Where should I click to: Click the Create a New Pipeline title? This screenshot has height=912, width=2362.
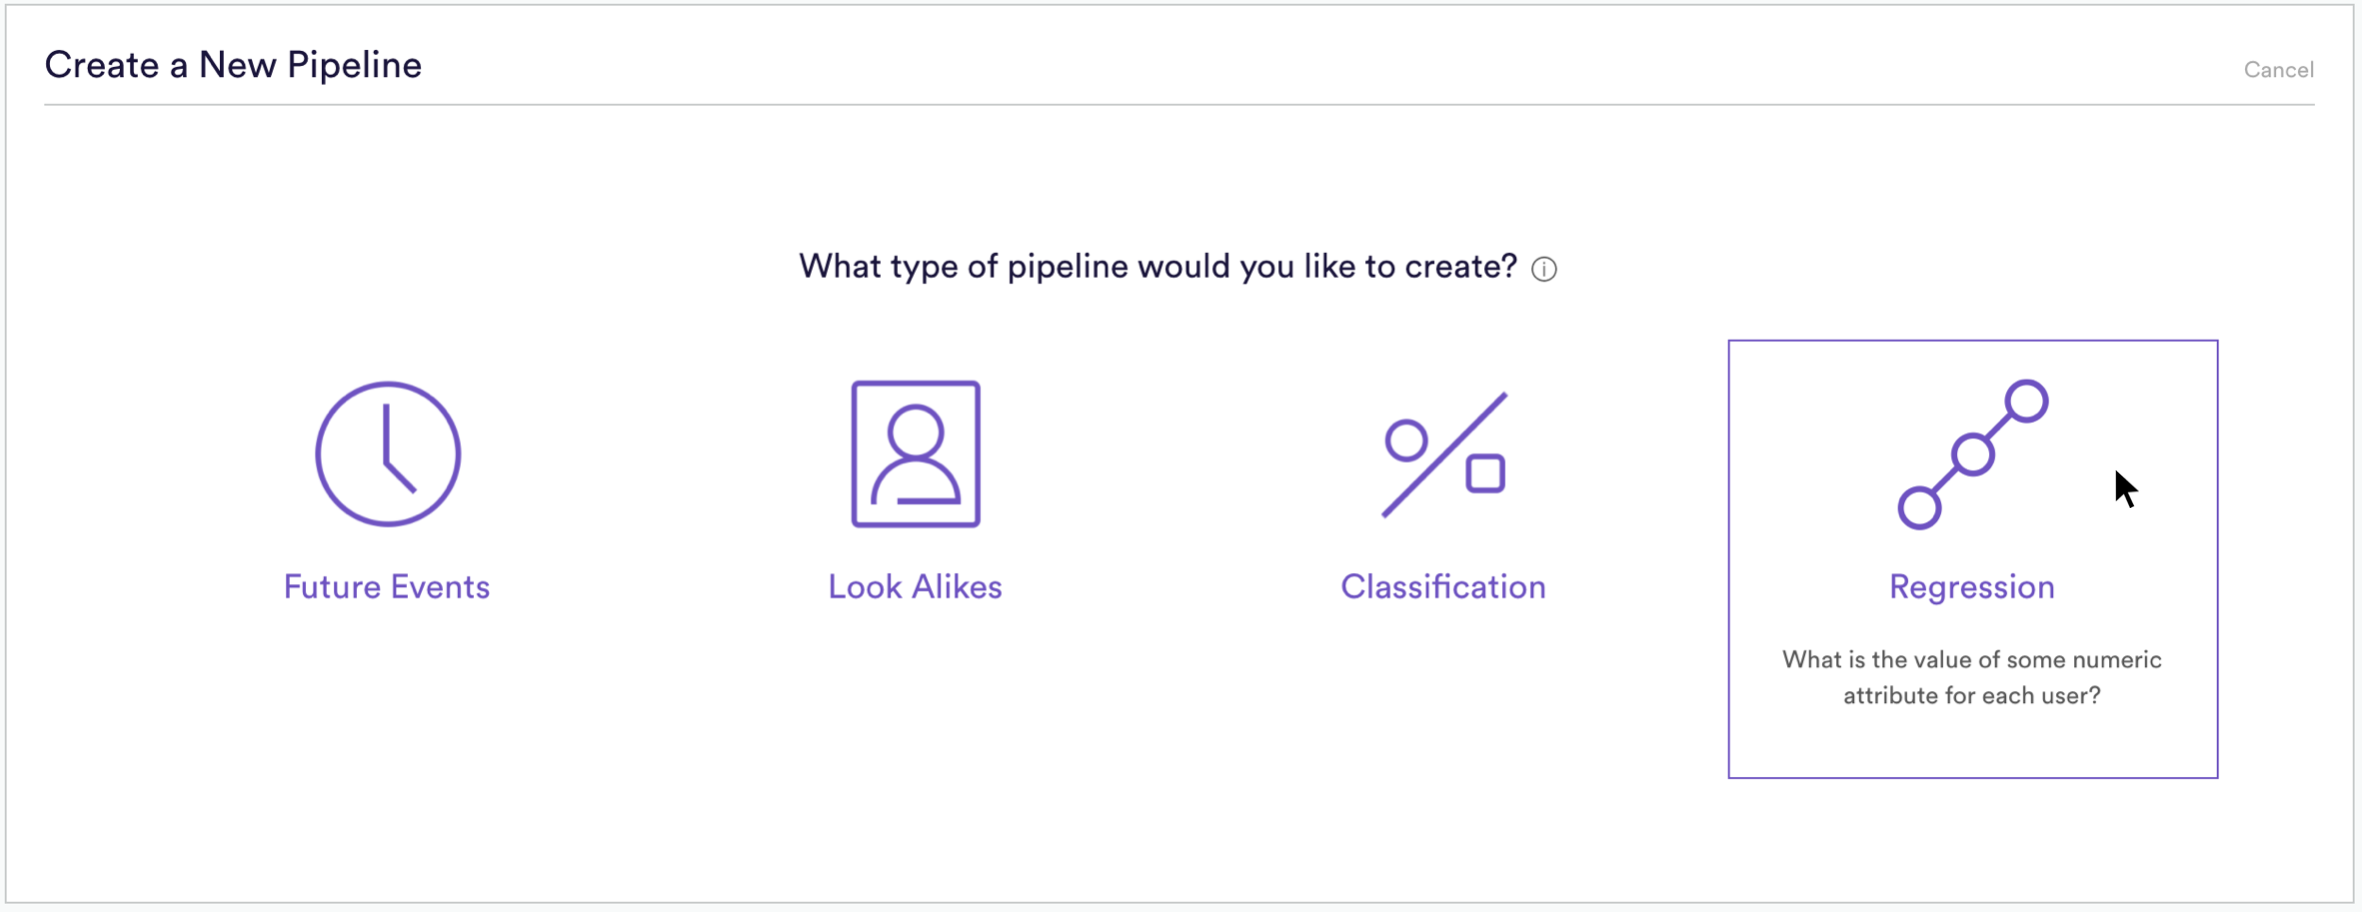click(233, 65)
